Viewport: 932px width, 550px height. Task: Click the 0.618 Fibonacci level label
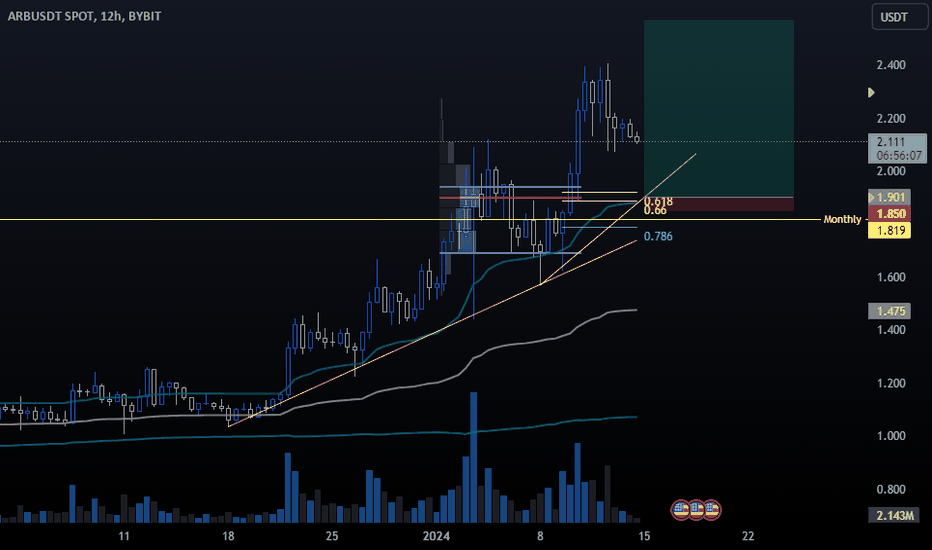click(659, 202)
